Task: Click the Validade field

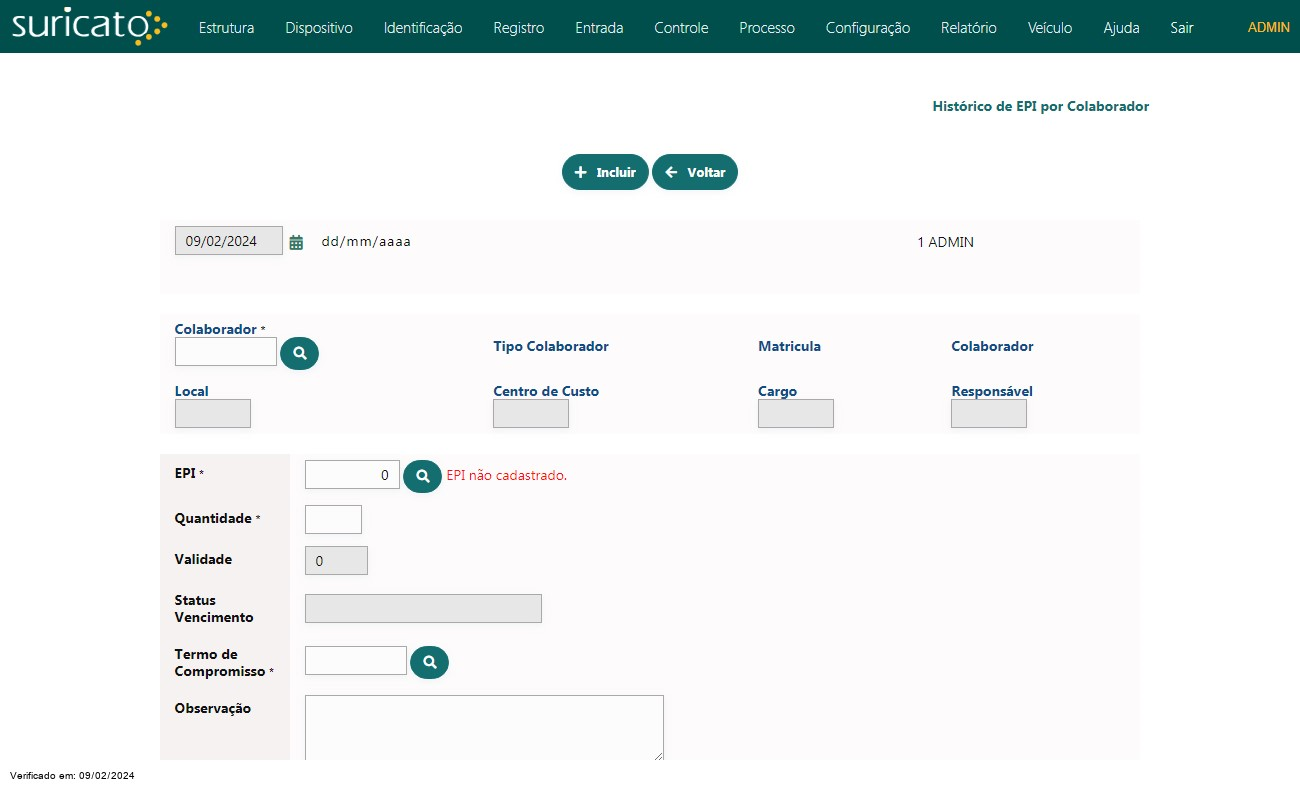Action: point(336,561)
